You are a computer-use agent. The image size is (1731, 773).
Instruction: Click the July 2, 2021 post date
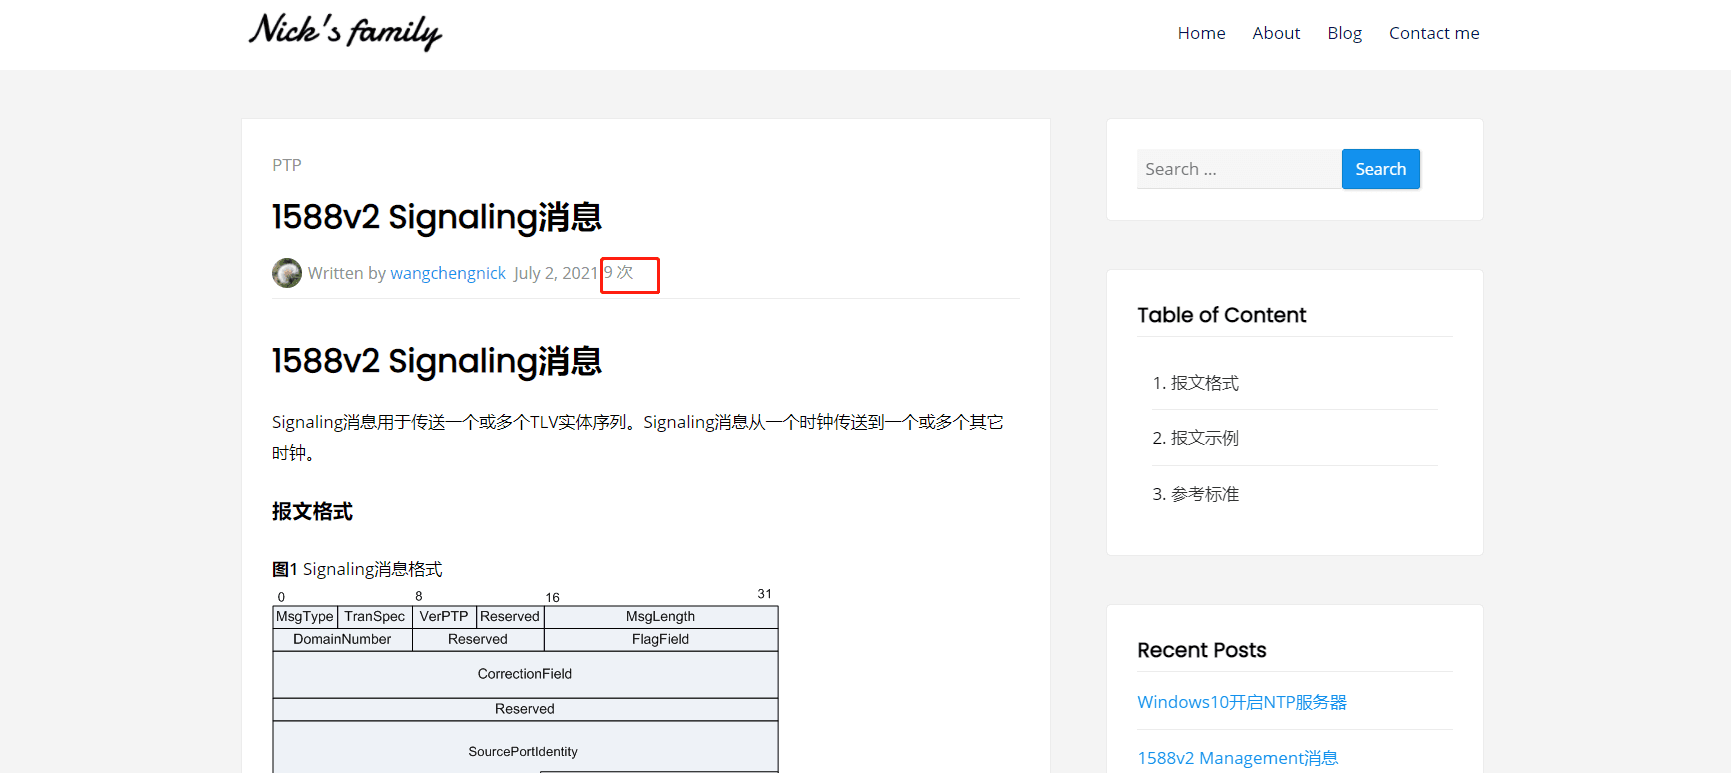pyautogui.click(x=555, y=273)
